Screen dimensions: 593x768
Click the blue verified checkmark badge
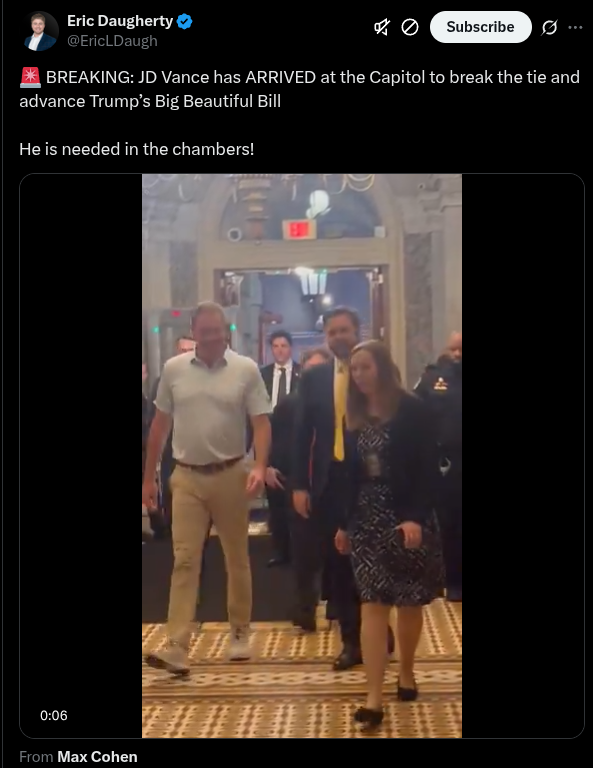pyautogui.click(x=185, y=21)
